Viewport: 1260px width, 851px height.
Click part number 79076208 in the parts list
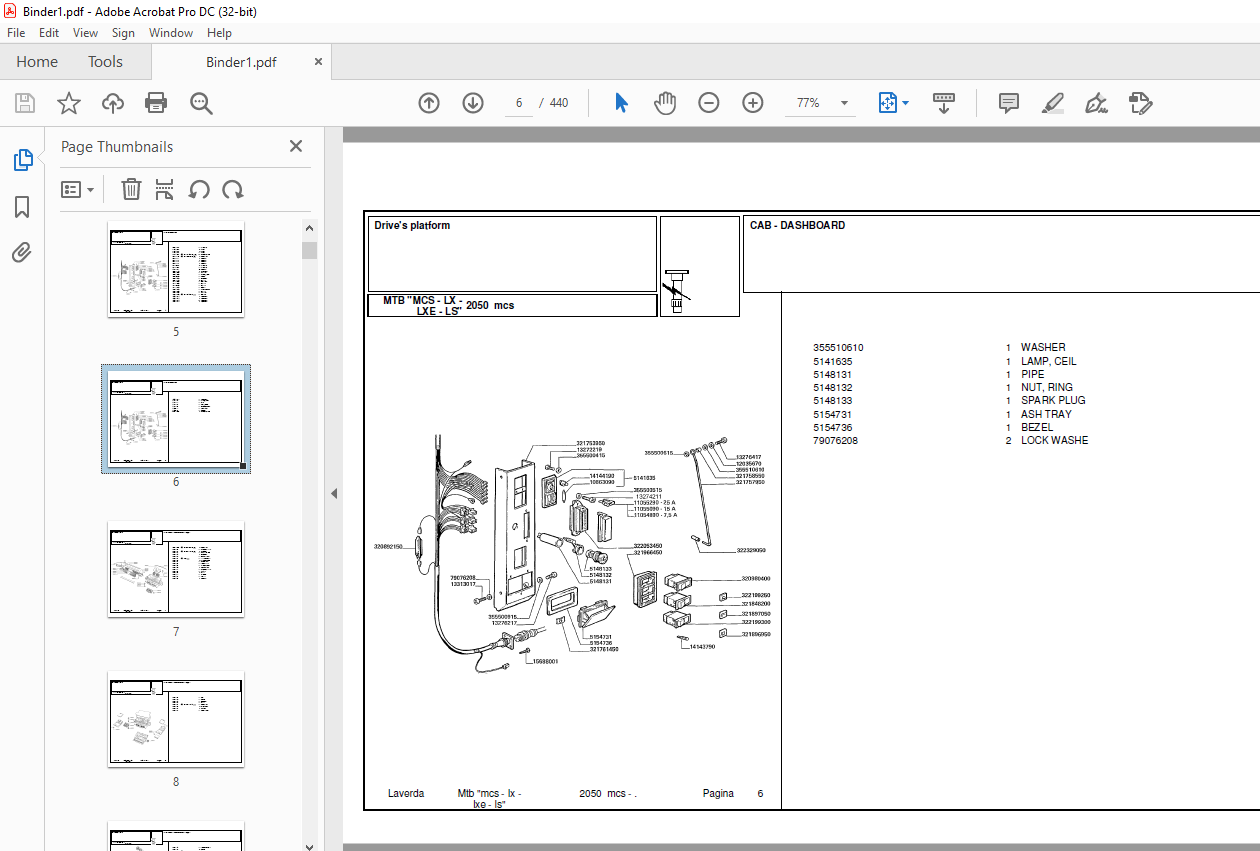click(x=835, y=440)
